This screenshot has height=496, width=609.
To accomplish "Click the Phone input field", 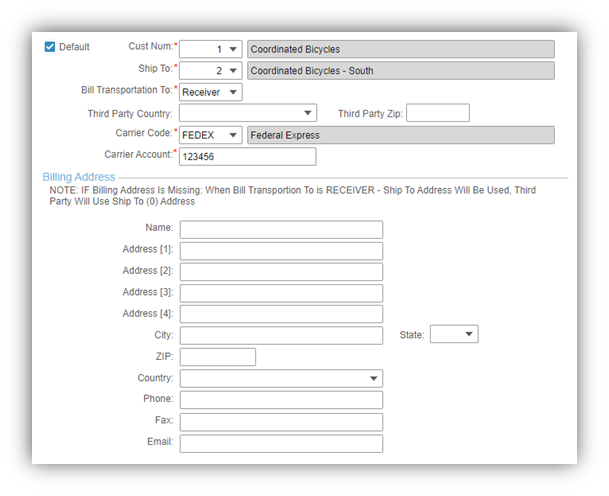I will point(281,400).
